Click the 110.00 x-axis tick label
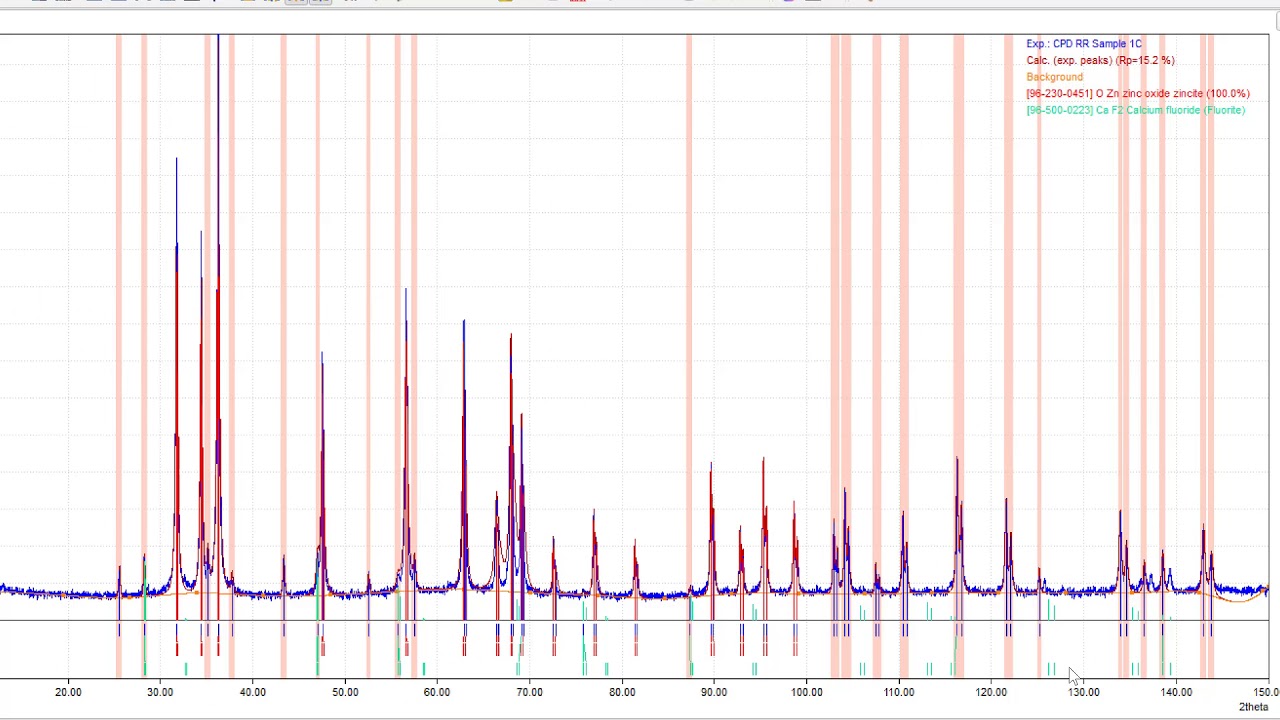 pyautogui.click(x=899, y=692)
